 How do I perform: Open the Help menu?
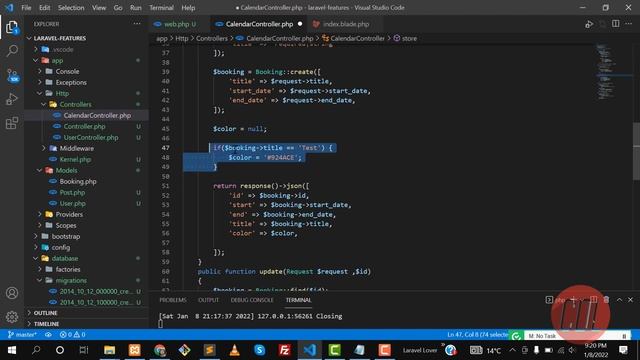click(188, 8)
